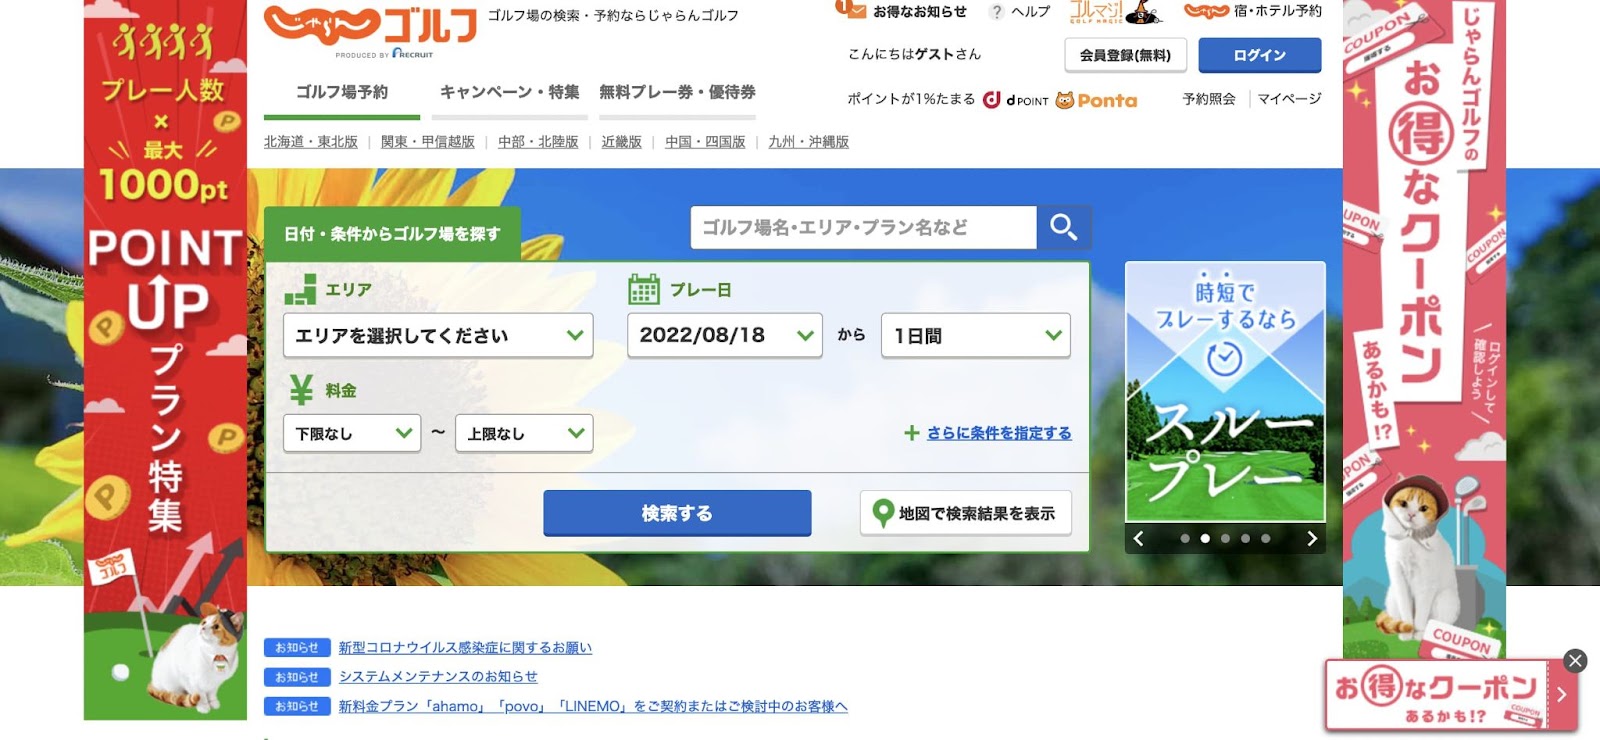The height and width of the screenshot is (740, 1600).
Task: Open the 上限なし price dropdown
Action: tap(524, 433)
